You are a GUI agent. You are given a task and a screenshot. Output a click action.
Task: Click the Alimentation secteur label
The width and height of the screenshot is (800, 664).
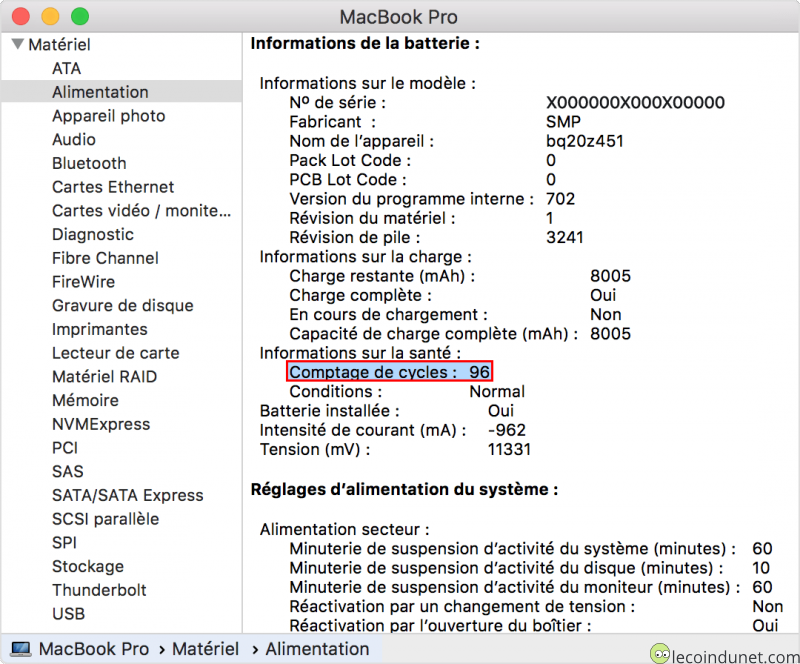pos(344,529)
